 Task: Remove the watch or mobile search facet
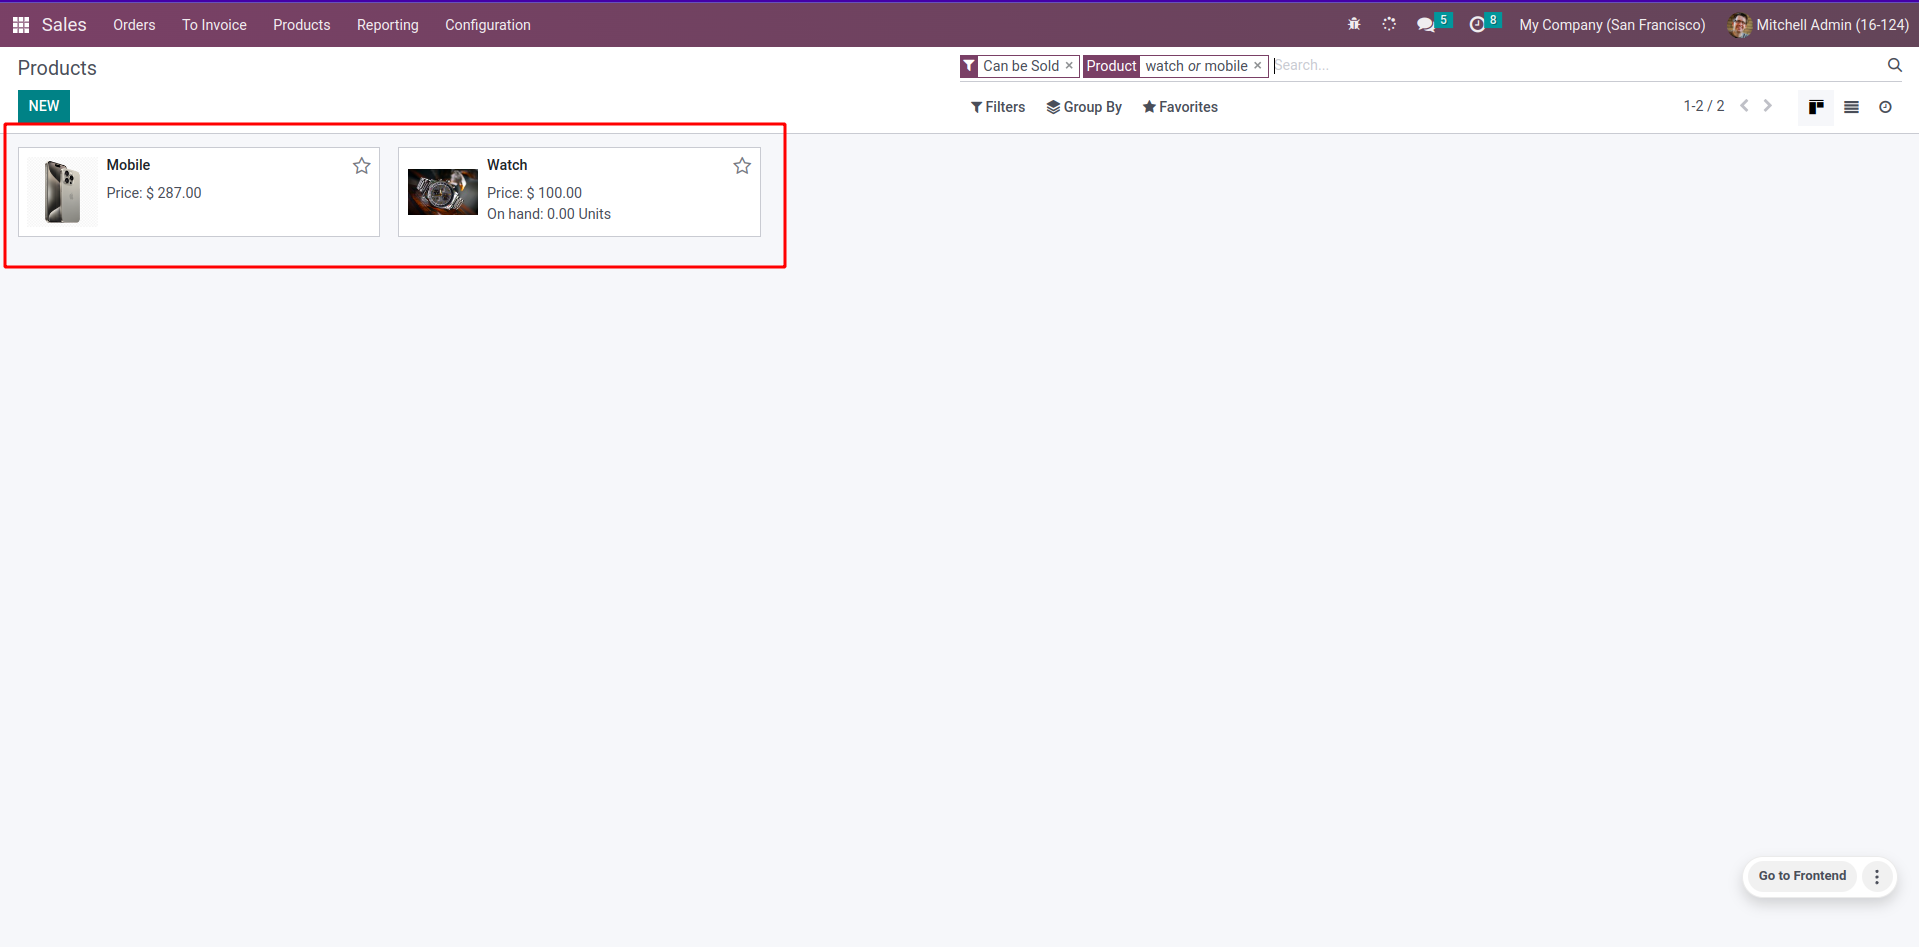click(1258, 66)
